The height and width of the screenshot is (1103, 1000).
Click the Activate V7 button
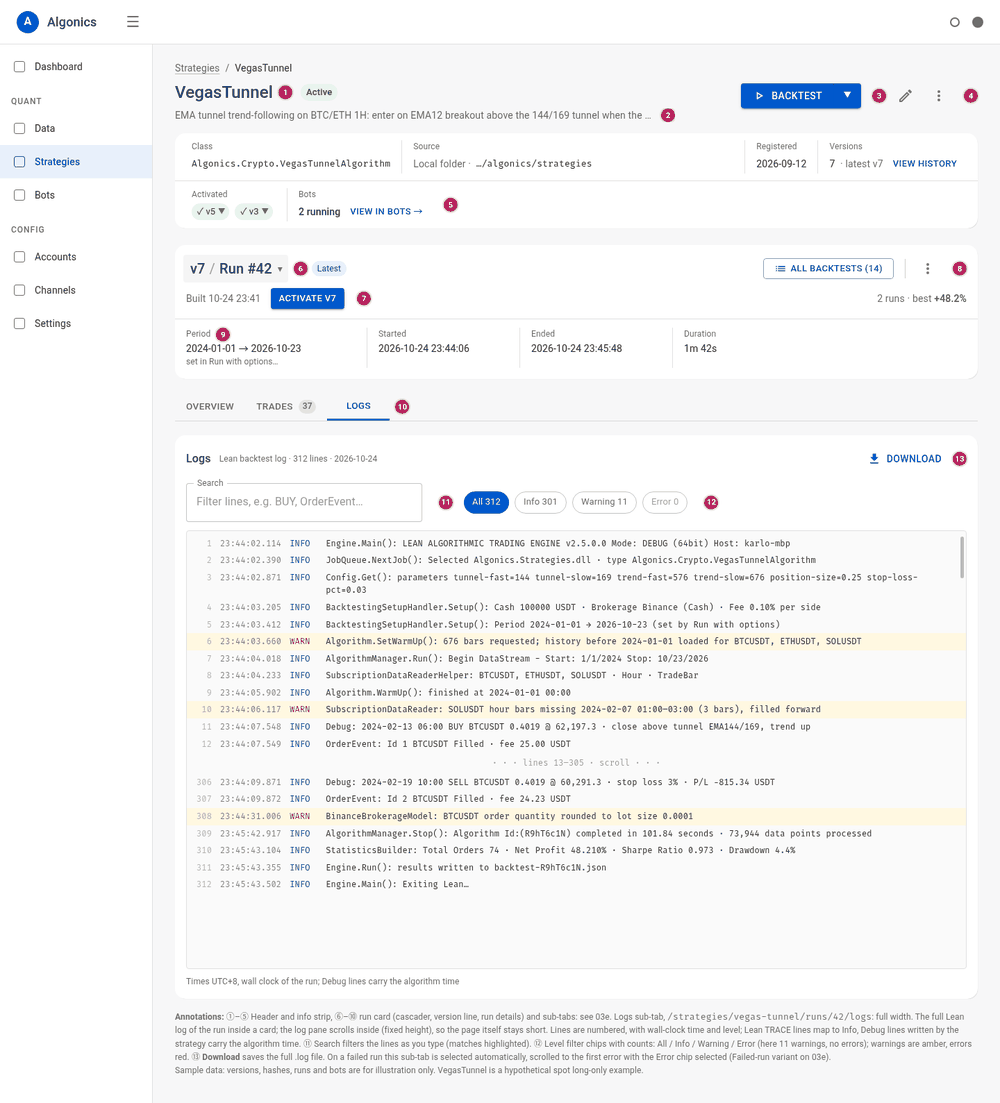coord(307,298)
